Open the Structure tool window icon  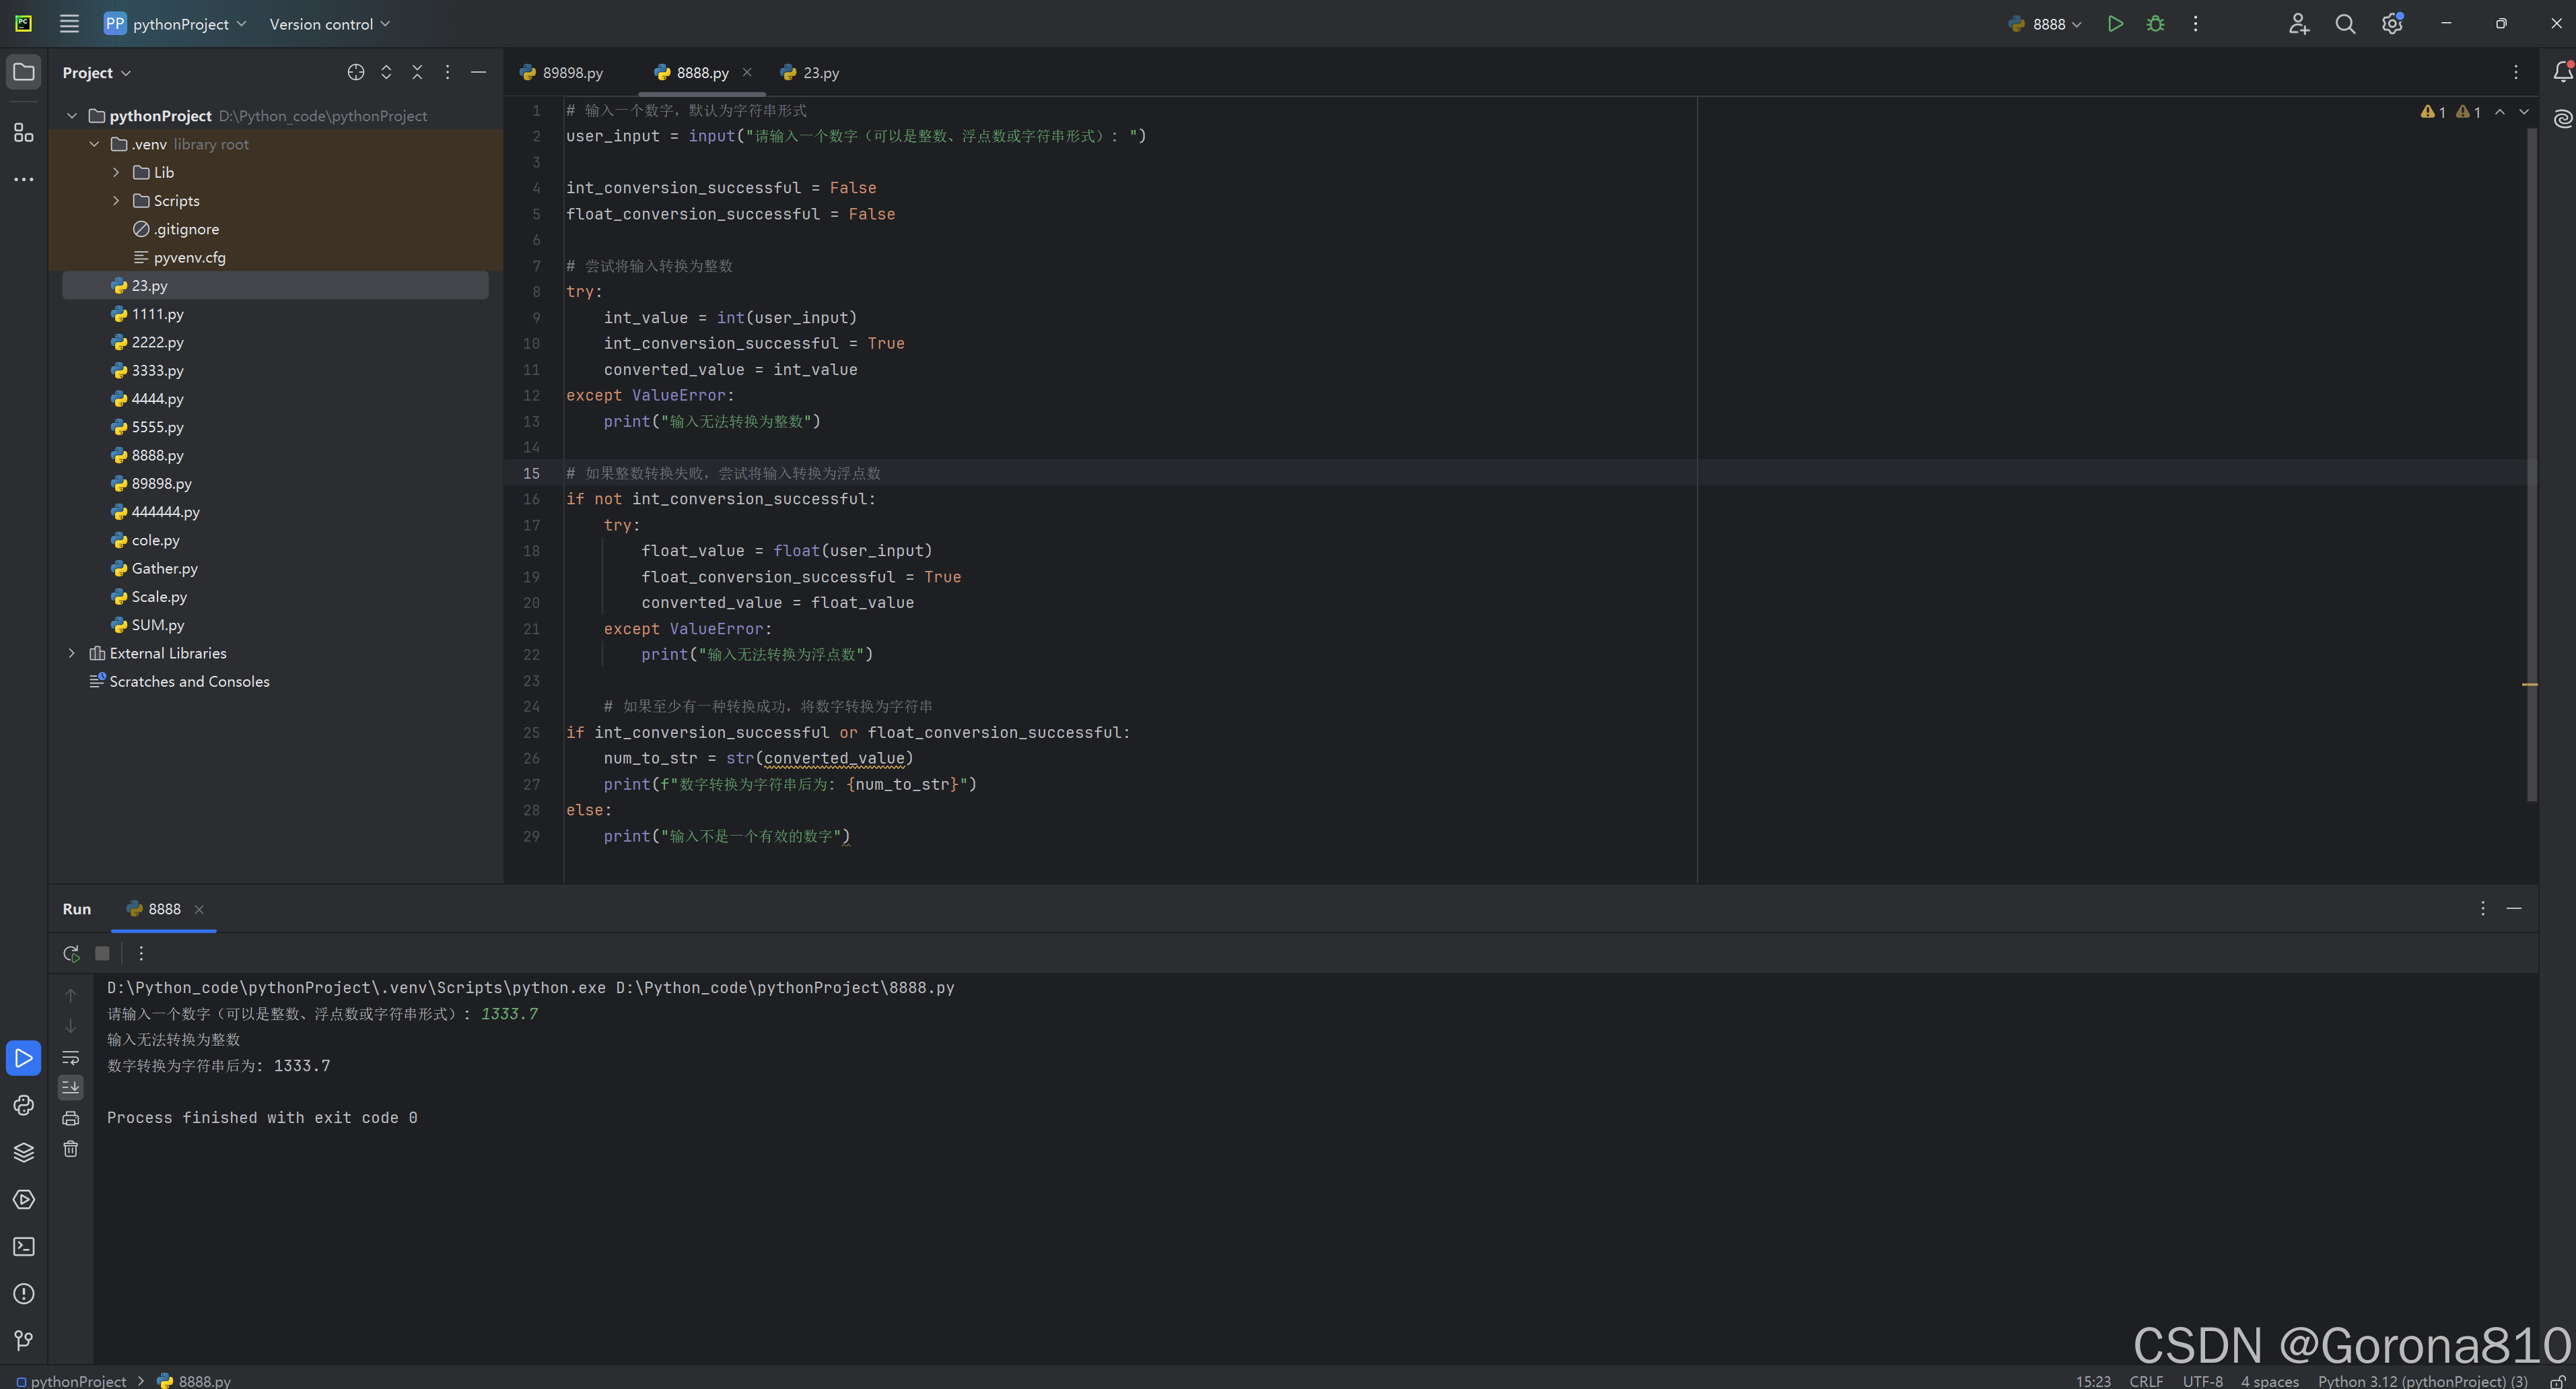[x=24, y=133]
